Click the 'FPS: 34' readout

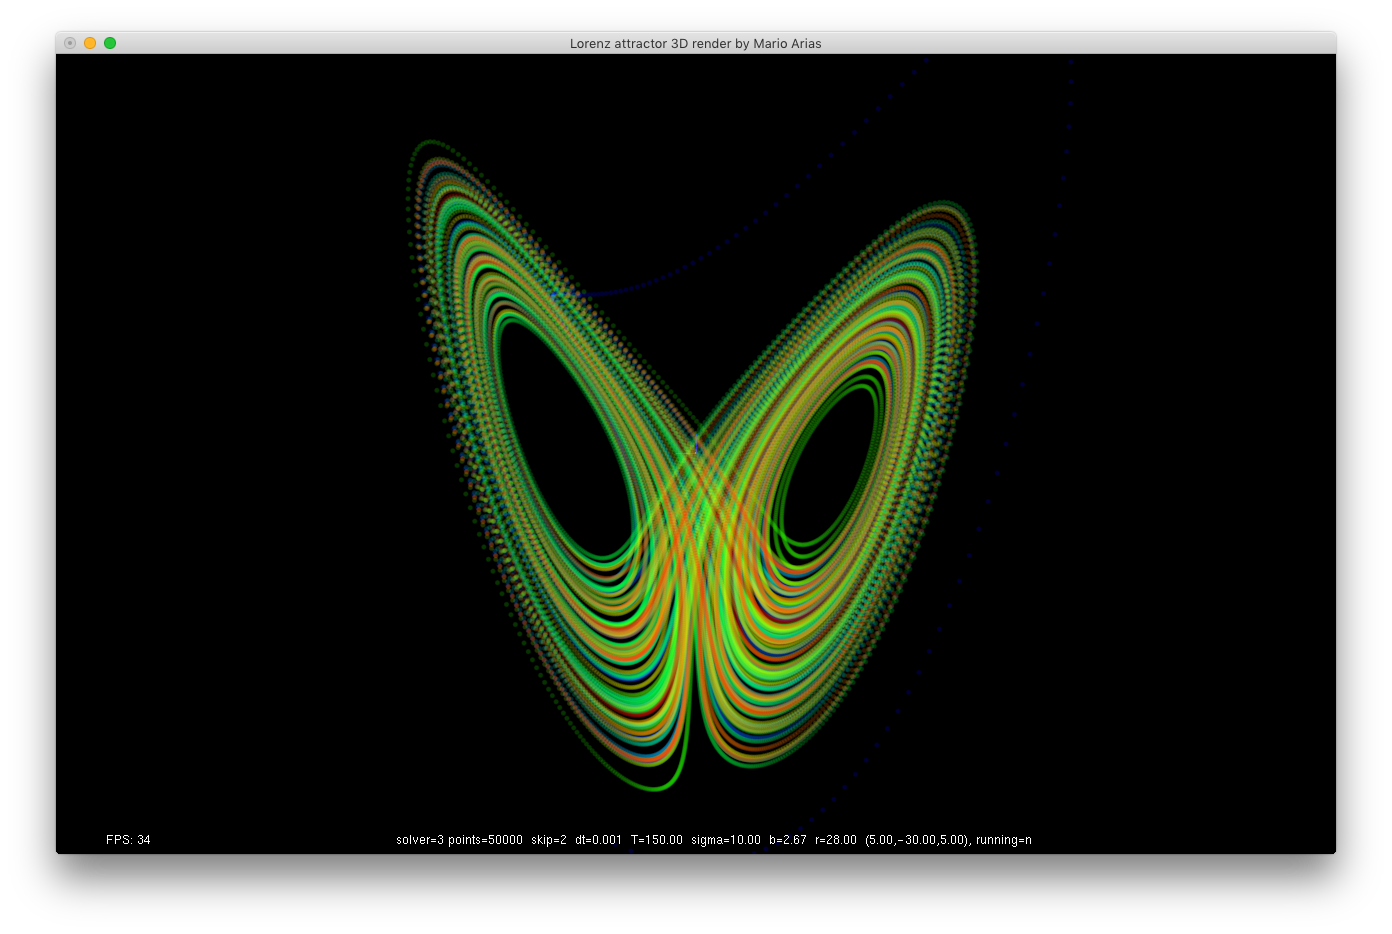click(128, 840)
